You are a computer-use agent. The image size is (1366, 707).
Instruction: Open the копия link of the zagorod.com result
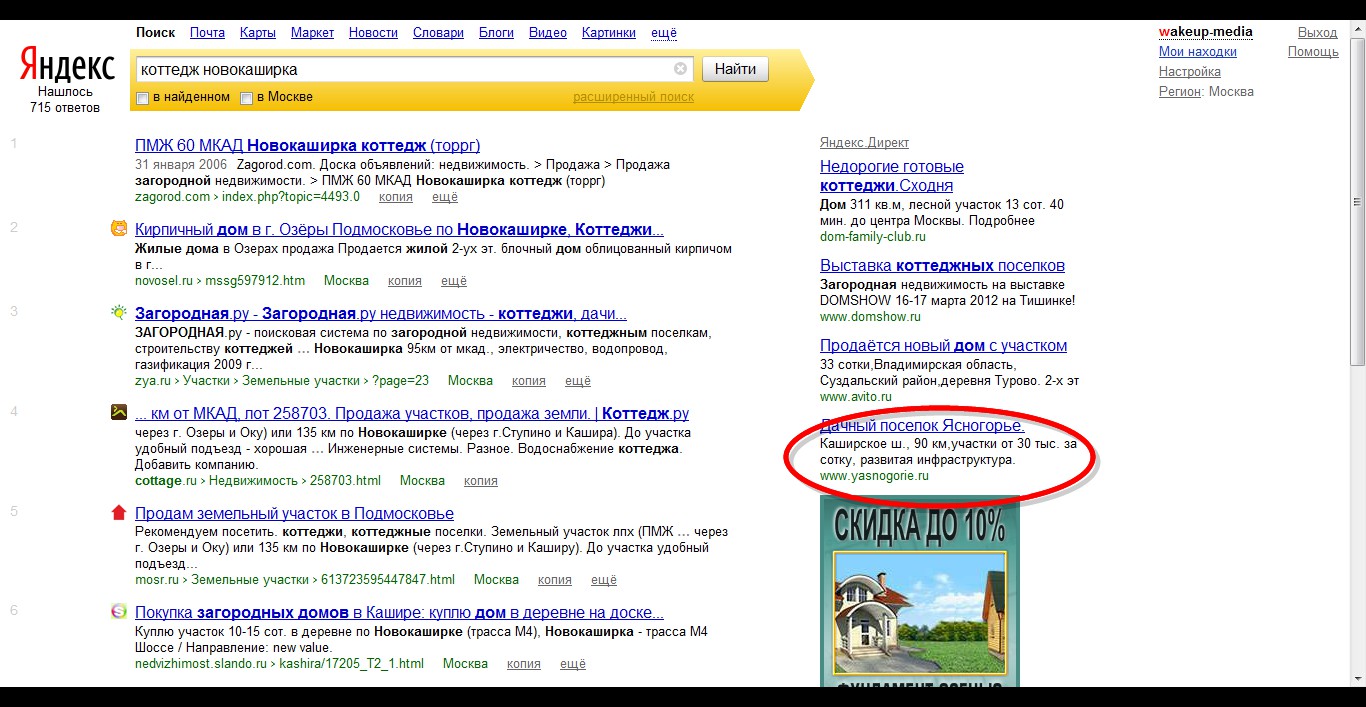396,197
